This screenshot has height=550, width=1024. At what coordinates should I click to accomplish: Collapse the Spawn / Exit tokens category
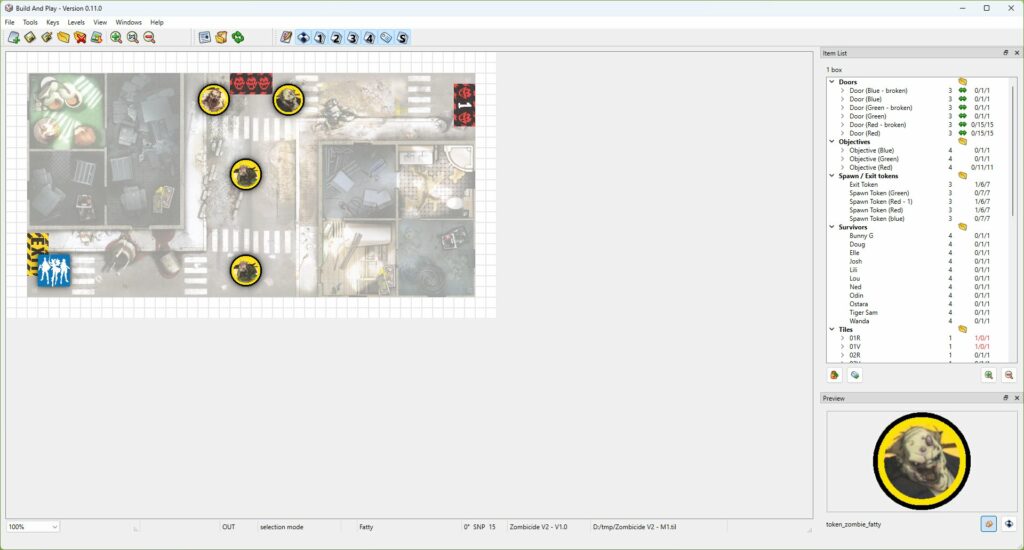pyautogui.click(x=832, y=176)
